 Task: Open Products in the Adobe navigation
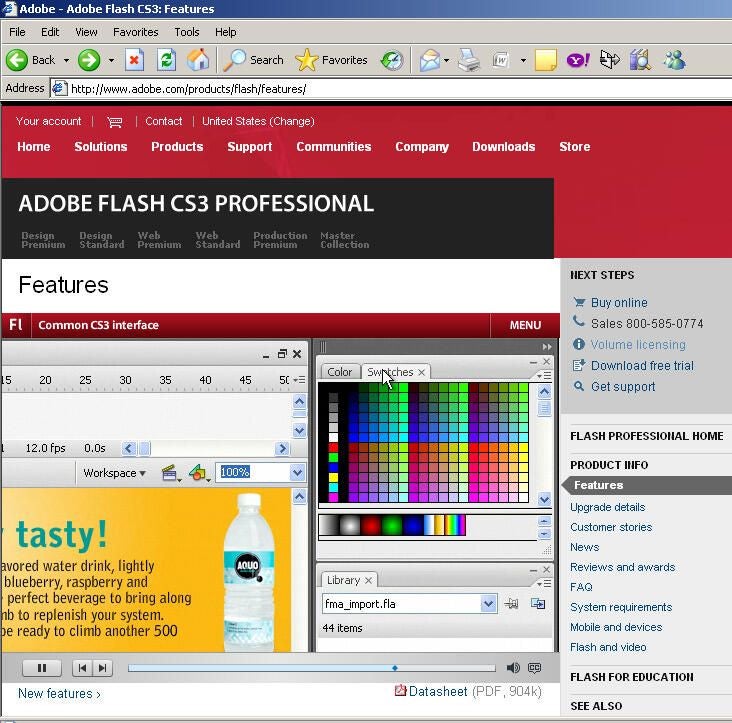(x=177, y=147)
